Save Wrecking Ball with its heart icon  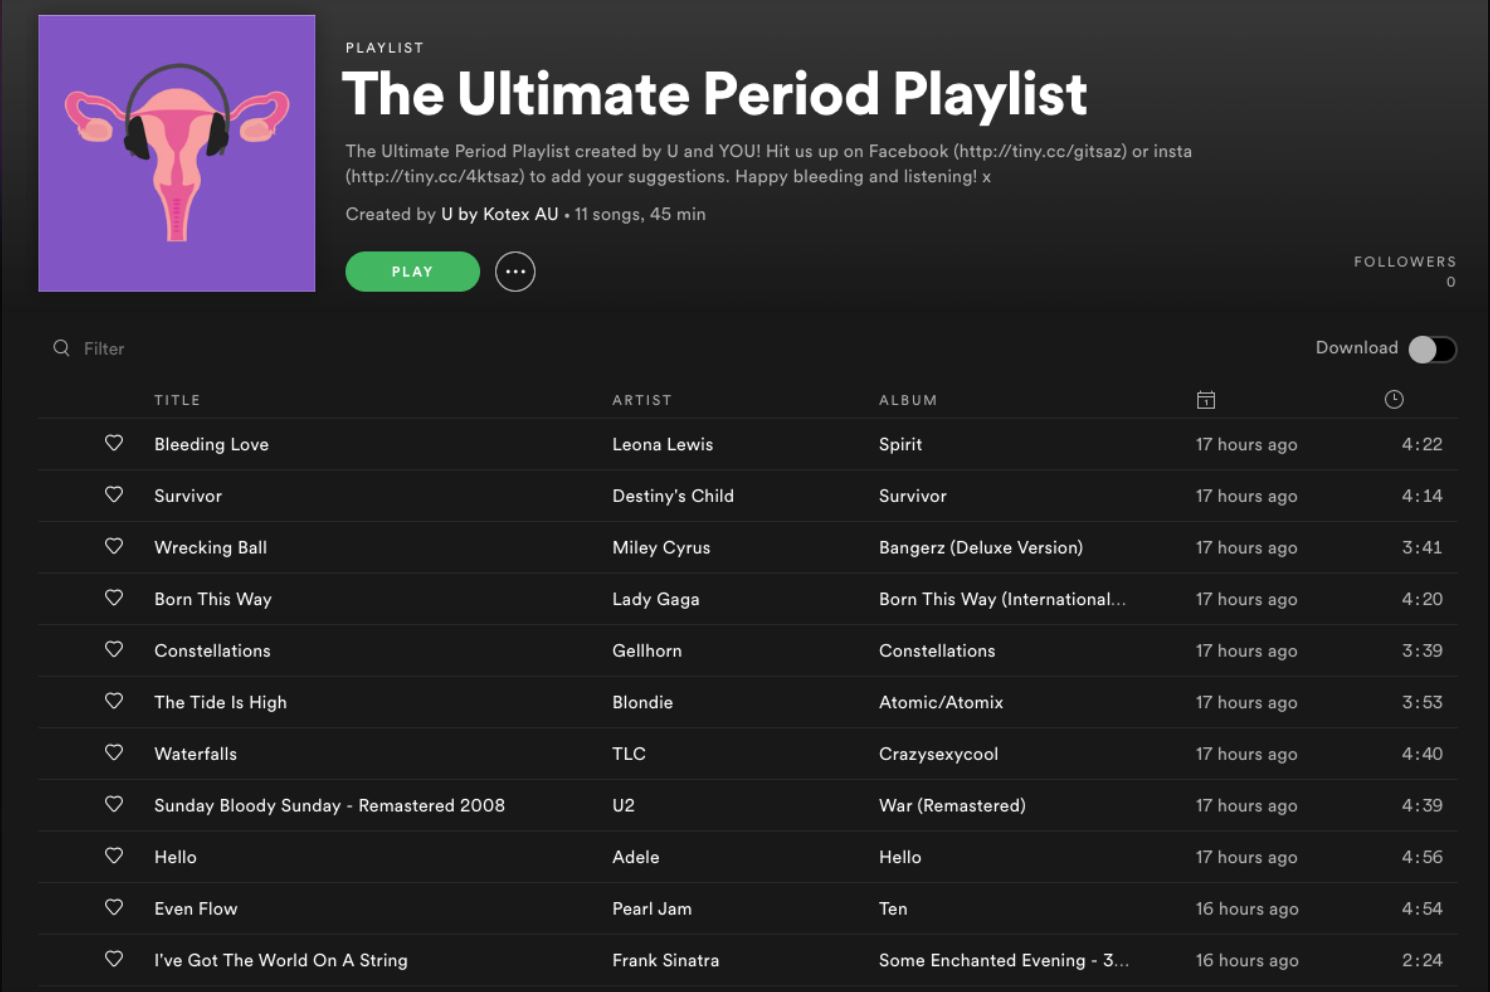tap(114, 546)
